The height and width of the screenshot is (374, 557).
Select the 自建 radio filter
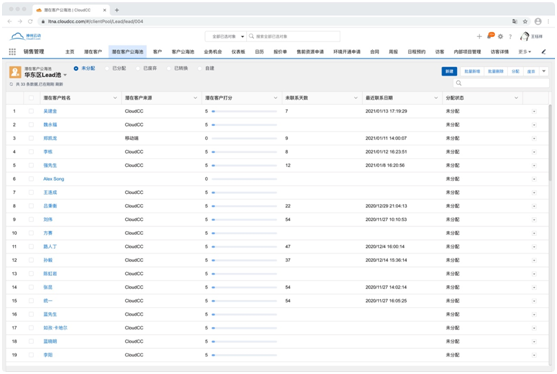(x=200, y=68)
